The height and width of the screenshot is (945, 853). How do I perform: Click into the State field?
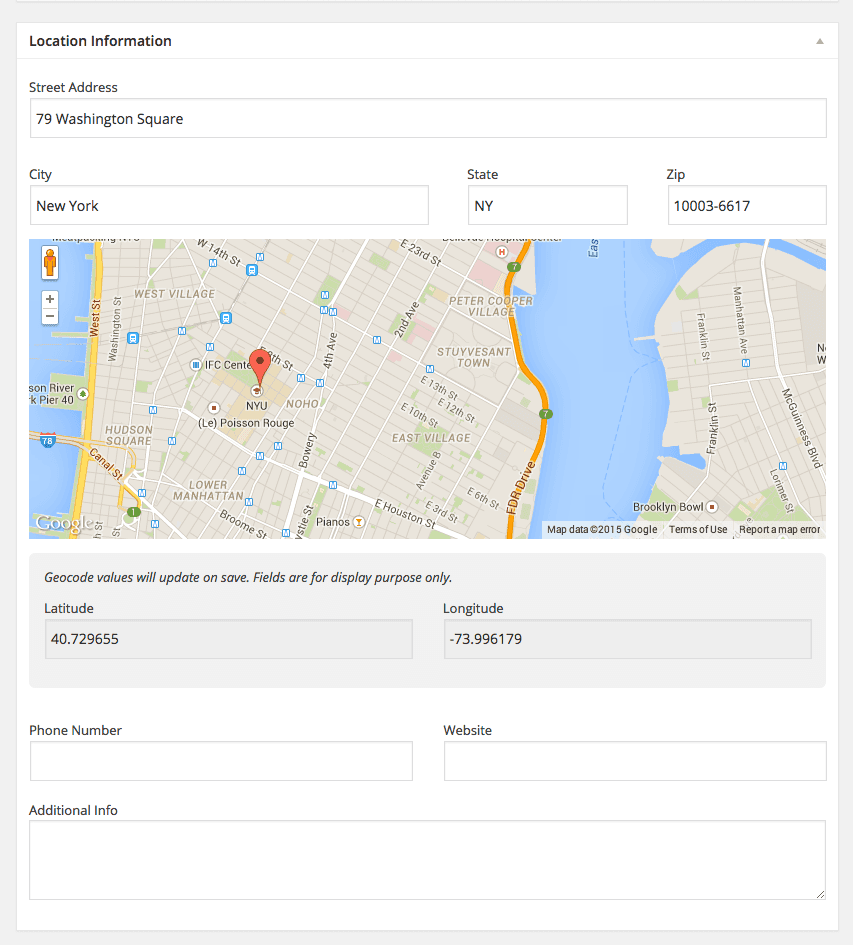pyautogui.click(x=547, y=206)
